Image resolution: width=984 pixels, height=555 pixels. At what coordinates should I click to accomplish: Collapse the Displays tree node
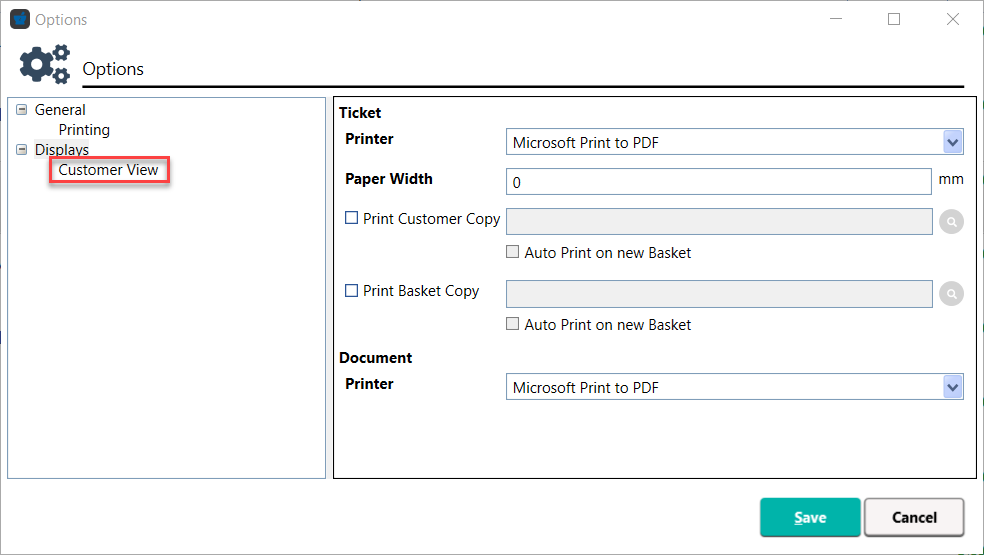tap(21, 149)
